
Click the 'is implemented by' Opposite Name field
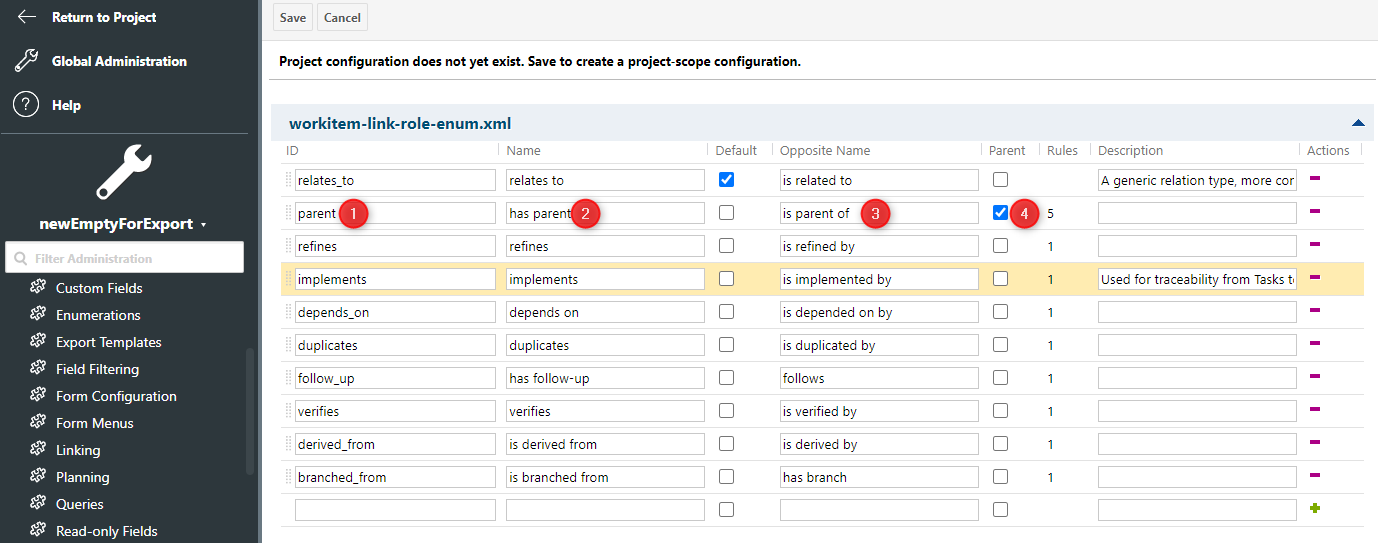pos(879,279)
